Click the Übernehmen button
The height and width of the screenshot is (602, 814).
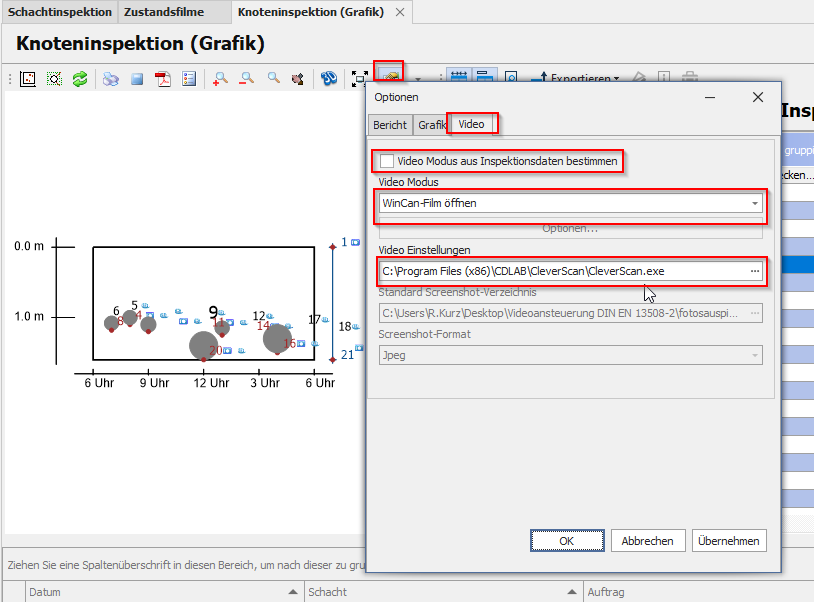click(x=729, y=541)
